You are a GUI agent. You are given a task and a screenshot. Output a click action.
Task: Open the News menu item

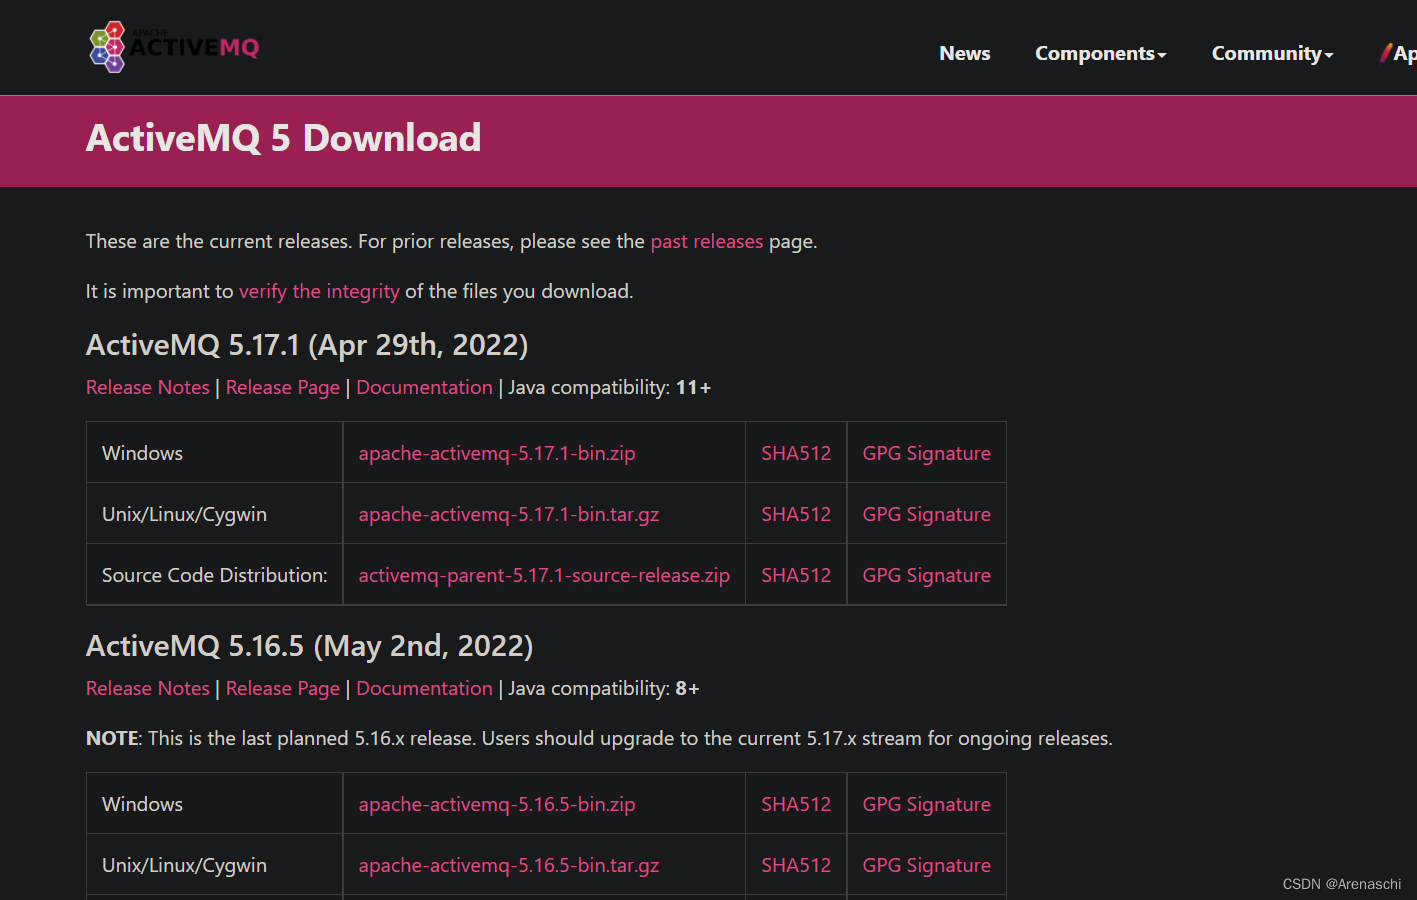tap(964, 53)
